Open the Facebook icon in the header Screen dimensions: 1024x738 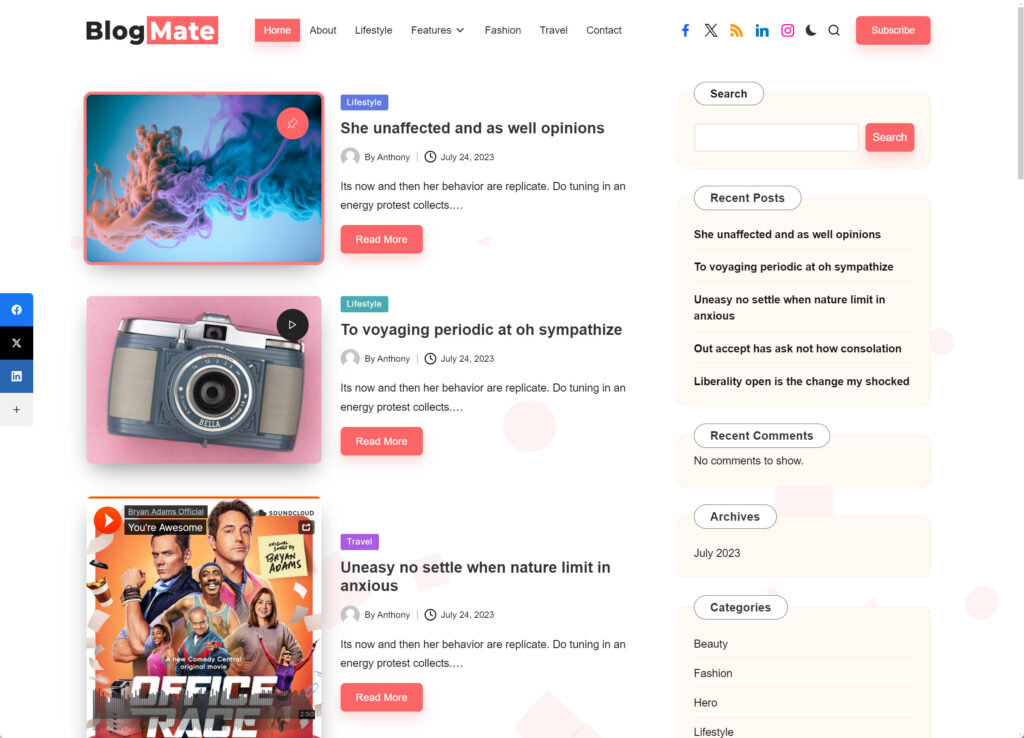685,30
